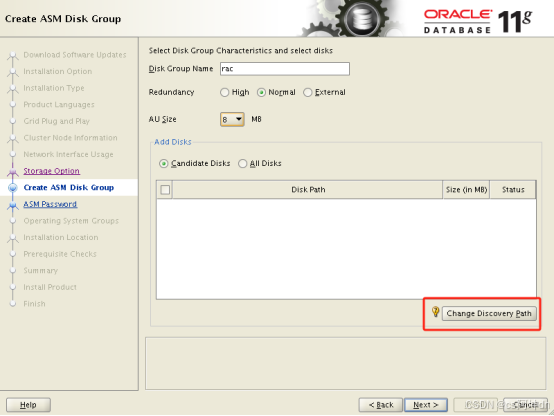554x416 pixels.
Task: Click the Installation Option step
Action: pos(58,71)
